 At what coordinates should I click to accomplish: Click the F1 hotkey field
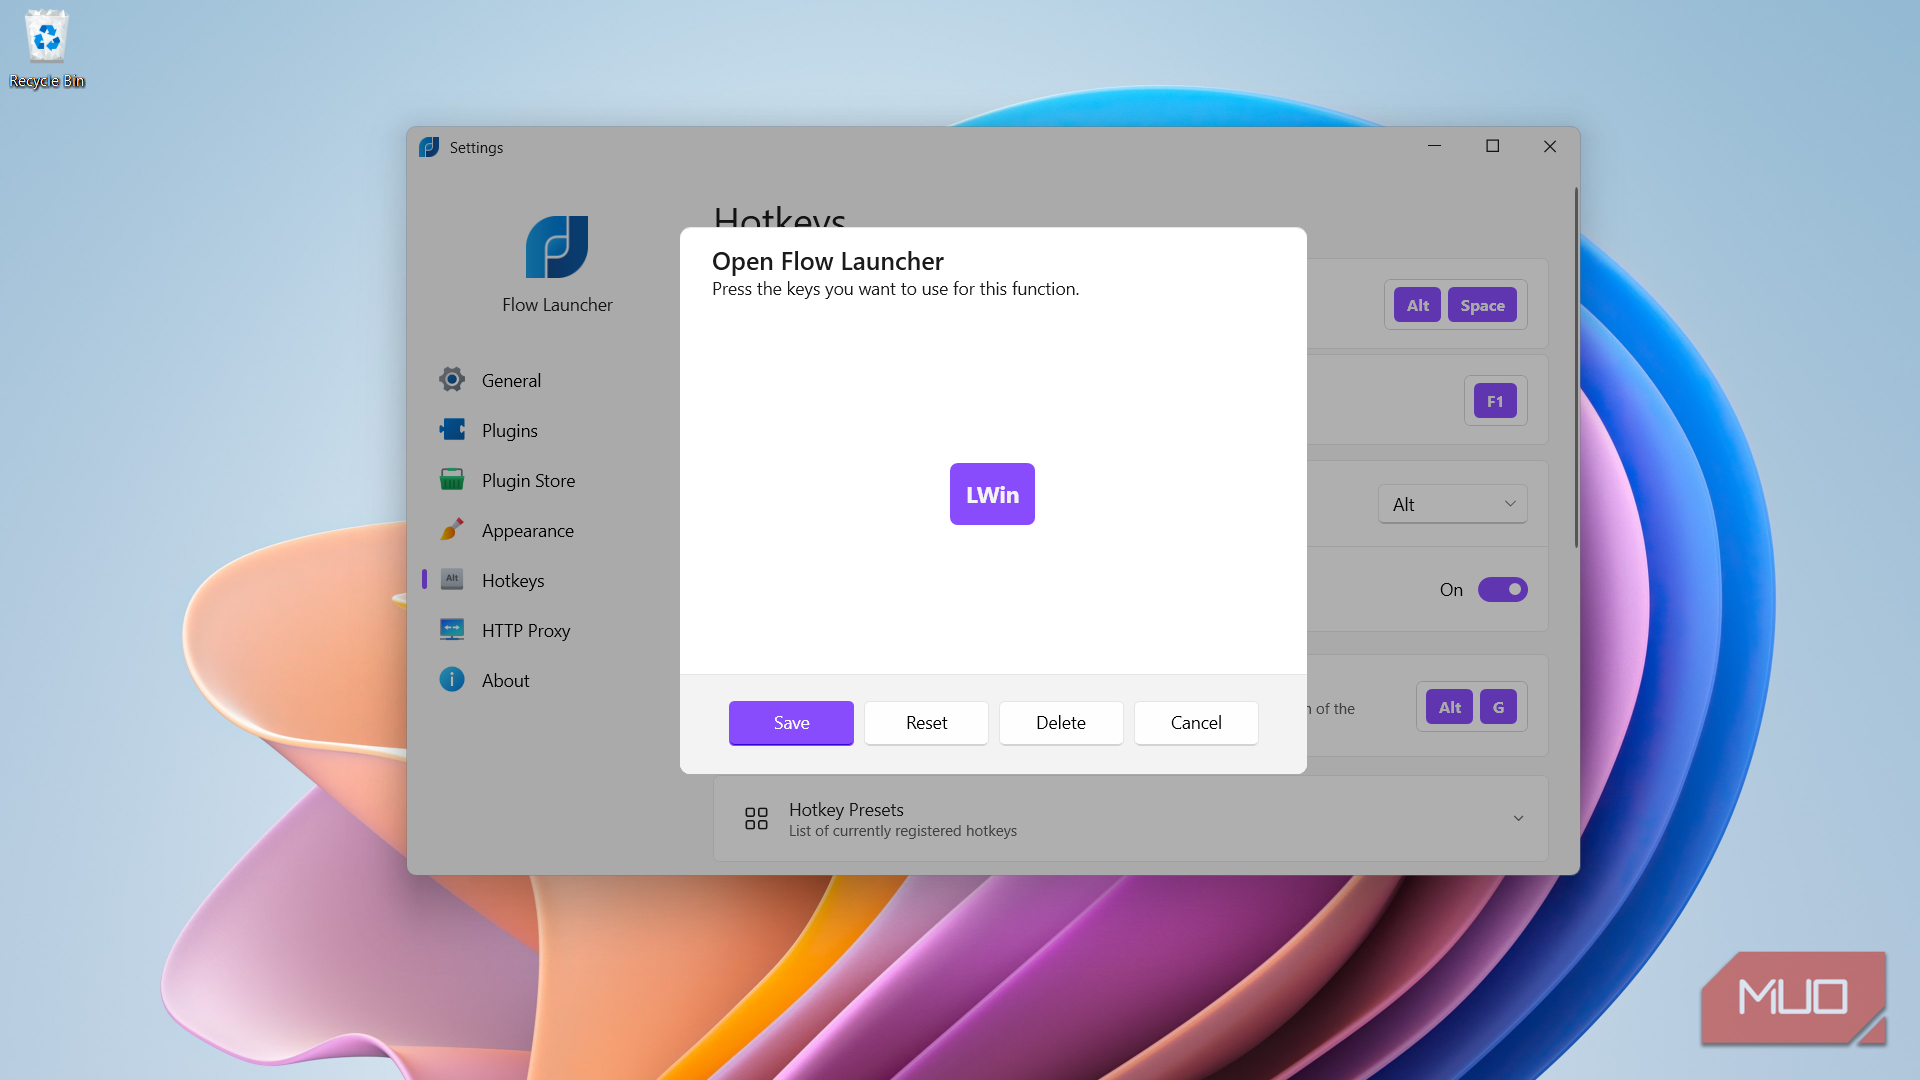point(1495,401)
